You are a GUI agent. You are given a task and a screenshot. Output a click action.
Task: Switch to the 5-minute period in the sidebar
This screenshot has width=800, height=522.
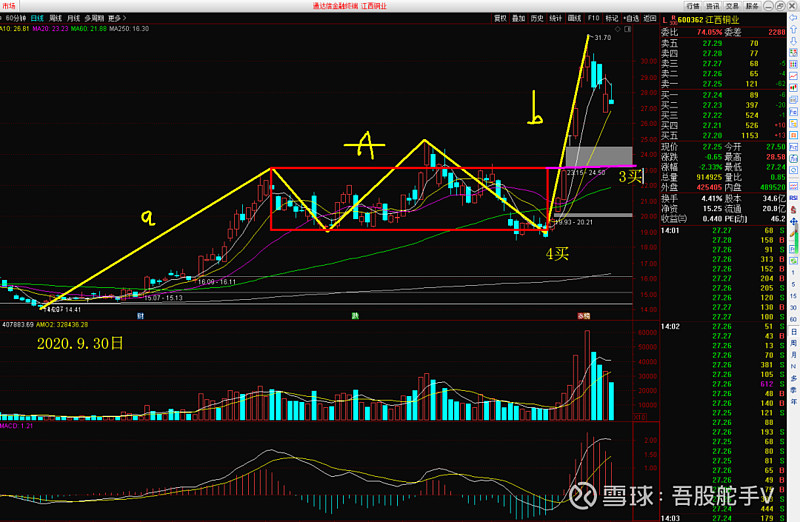[x=793, y=284]
